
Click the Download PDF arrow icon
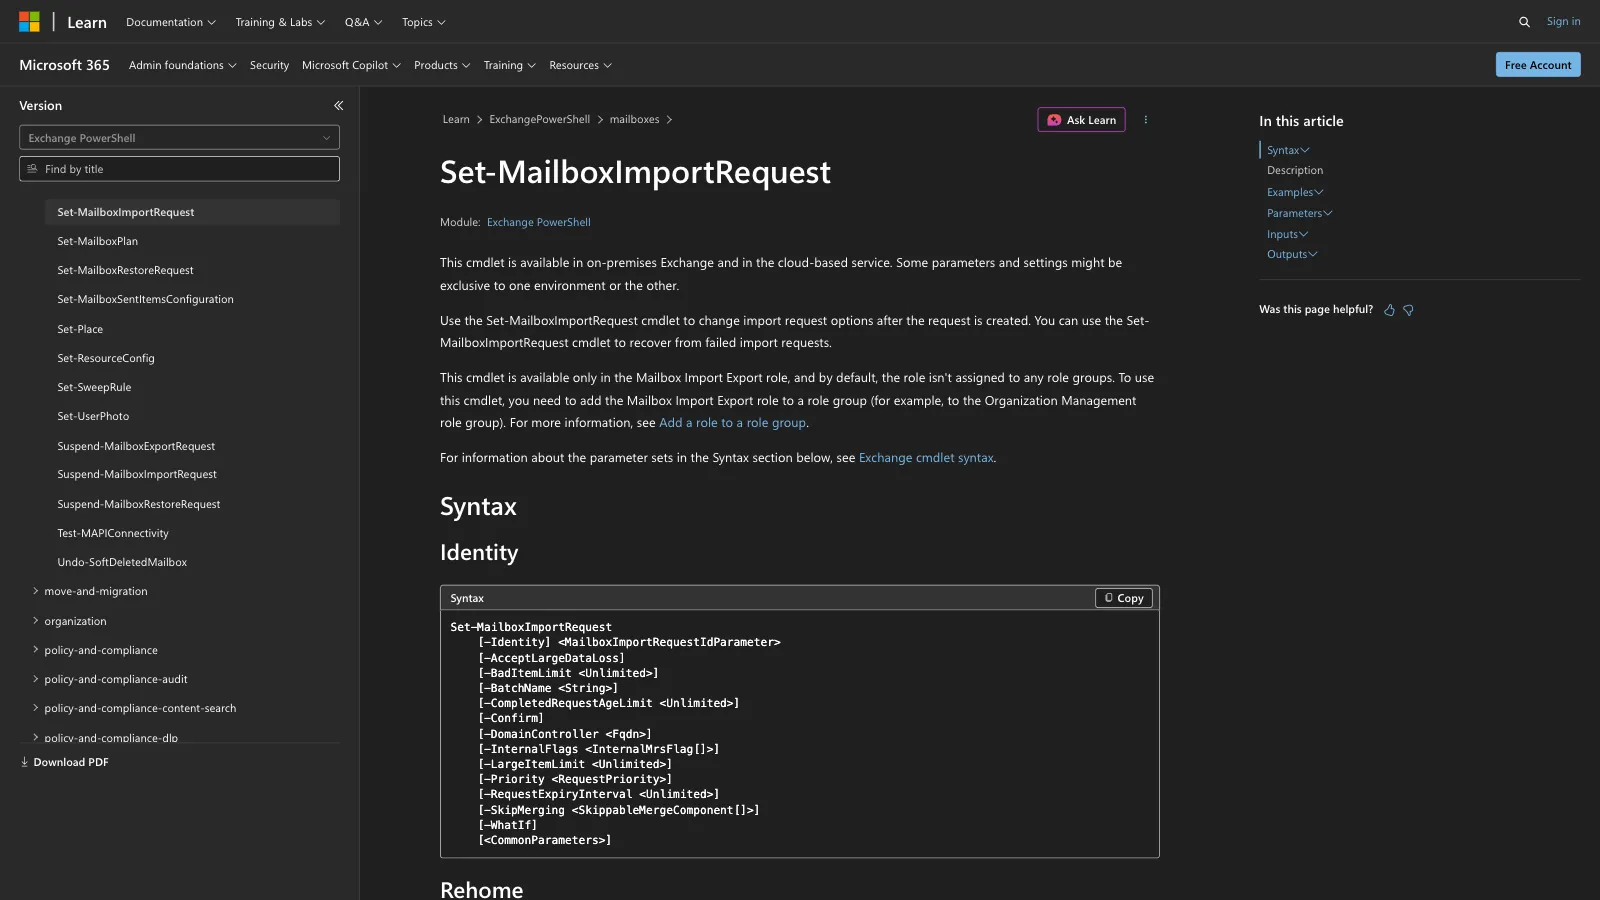coord(24,762)
